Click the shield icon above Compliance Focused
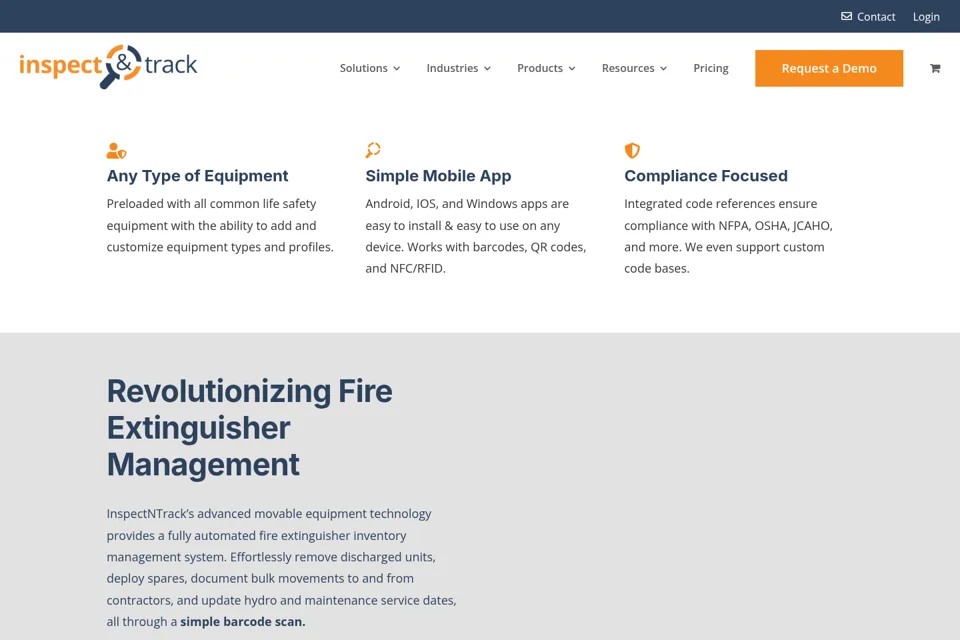The height and width of the screenshot is (640, 960). coord(632,150)
